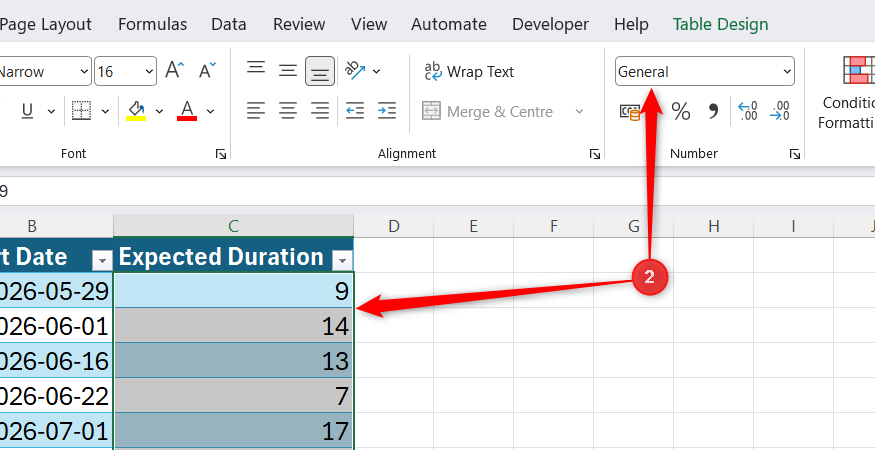Open the Automate tab
The image size is (875, 450).
[449, 25]
